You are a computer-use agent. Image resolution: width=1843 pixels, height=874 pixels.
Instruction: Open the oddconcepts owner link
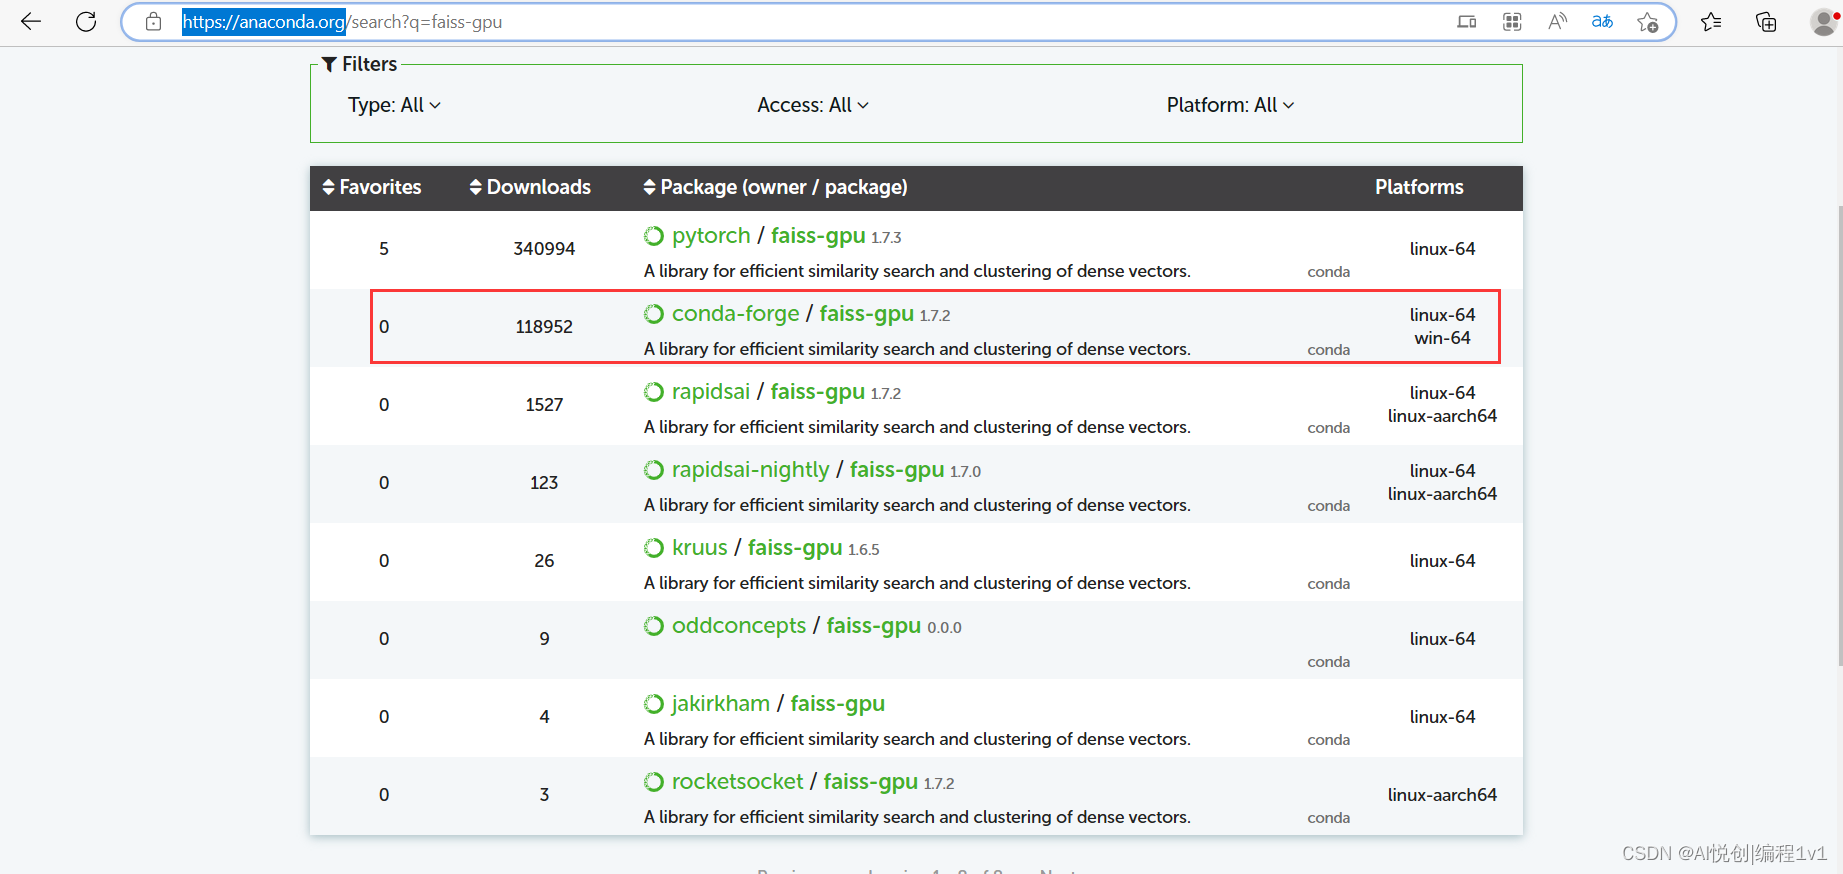tap(739, 626)
